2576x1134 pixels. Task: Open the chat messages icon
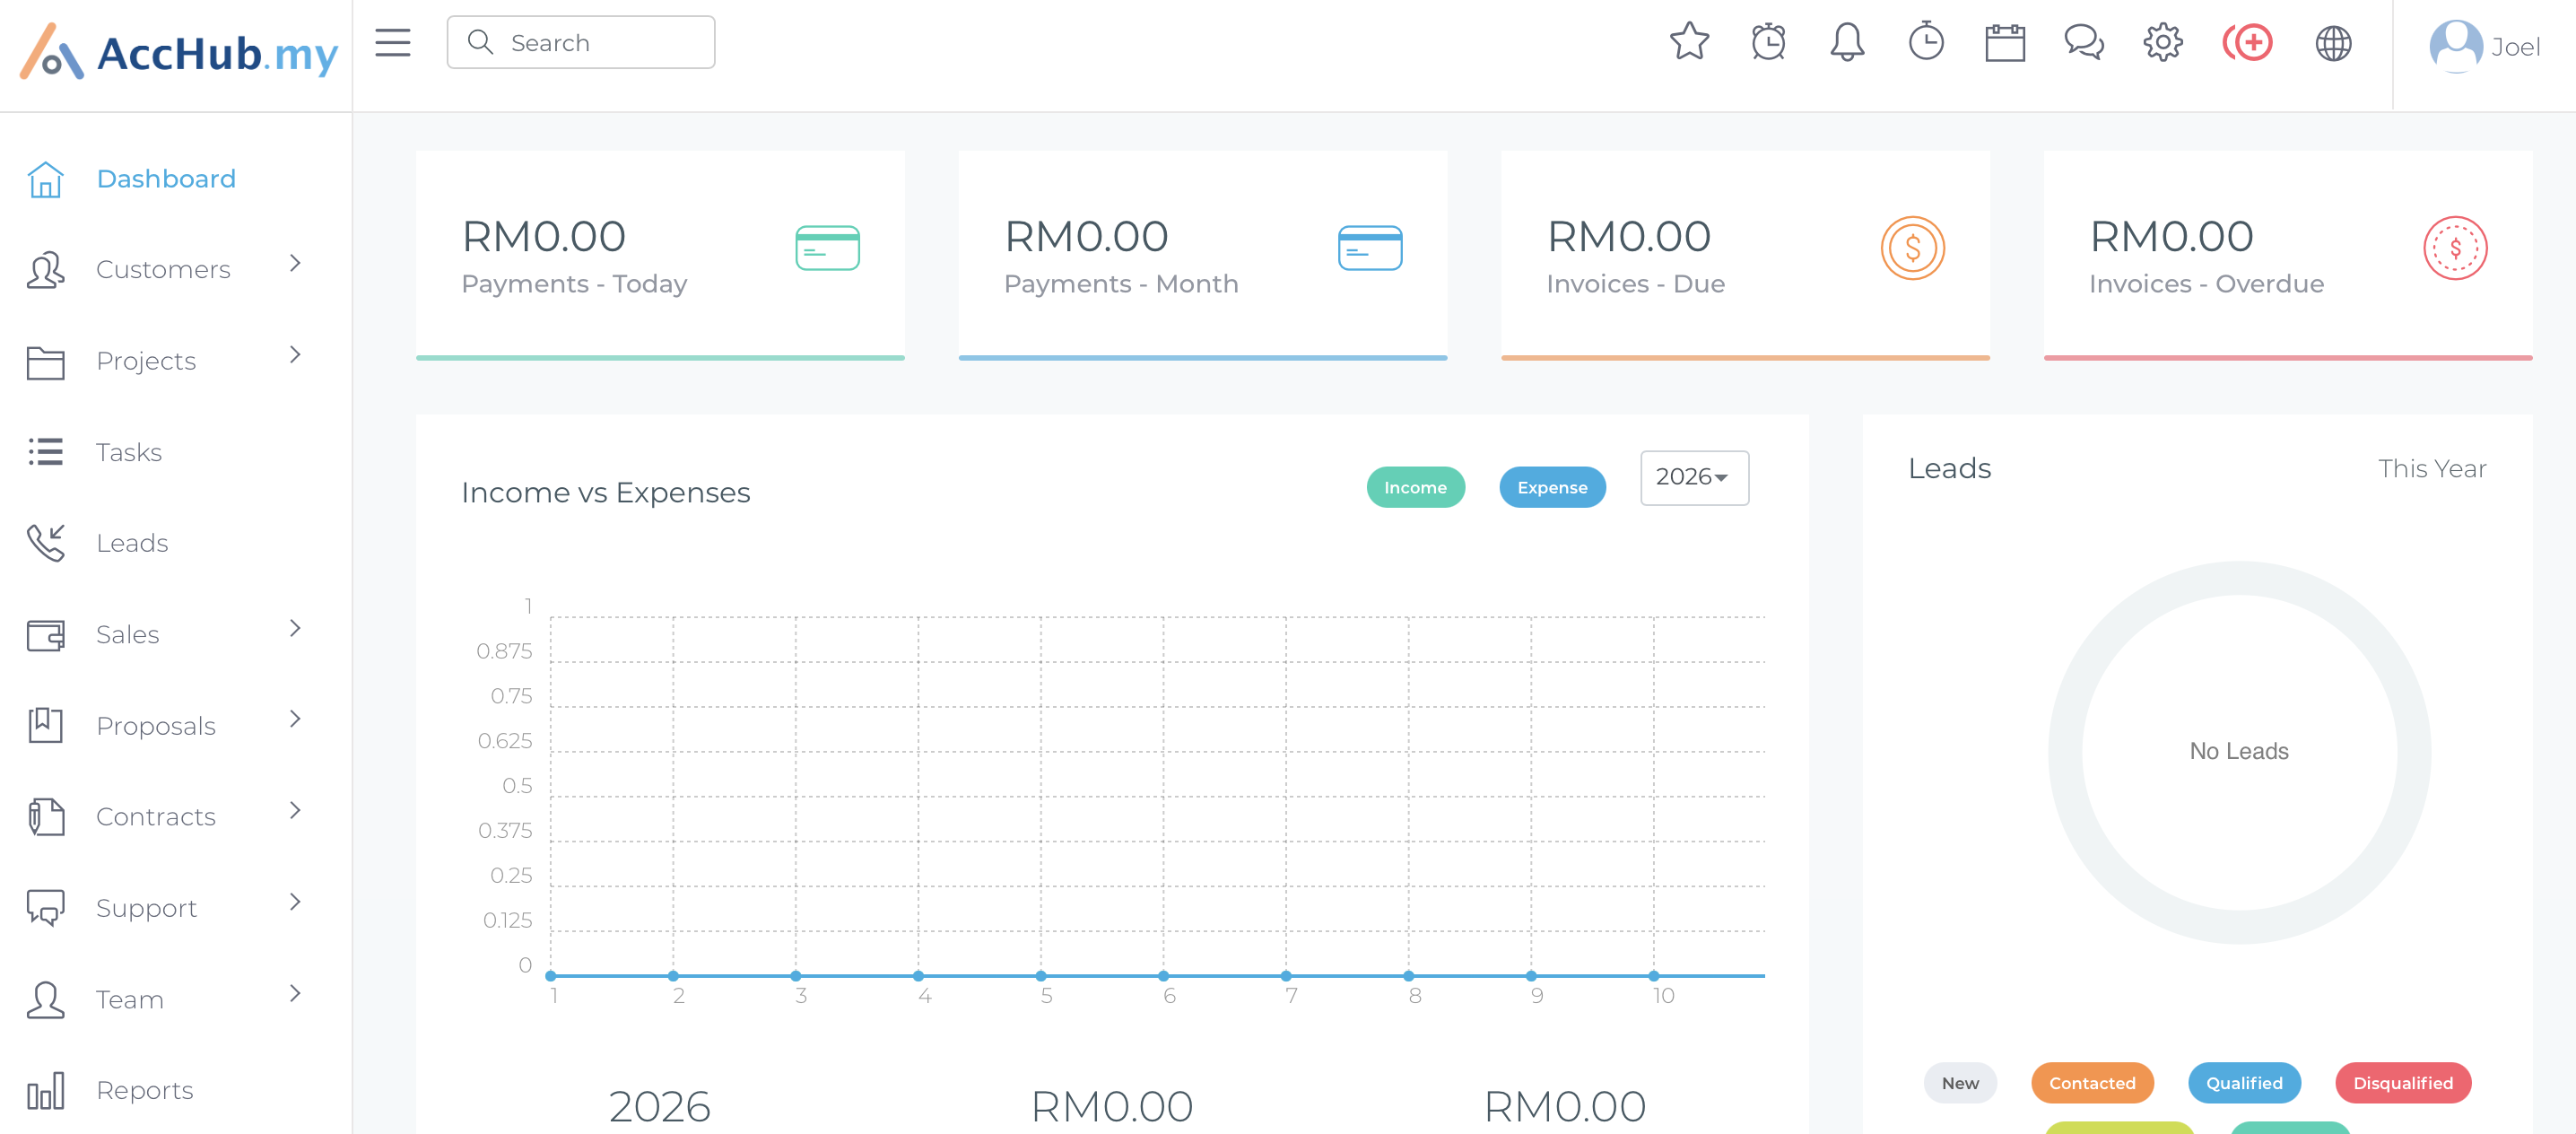click(x=2084, y=42)
